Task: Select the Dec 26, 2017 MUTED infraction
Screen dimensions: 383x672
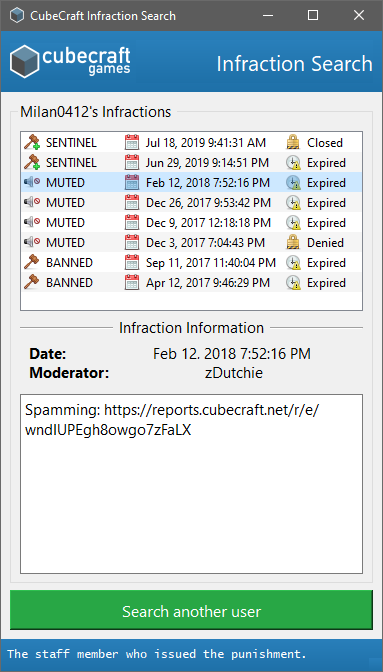Action: tap(191, 202)
